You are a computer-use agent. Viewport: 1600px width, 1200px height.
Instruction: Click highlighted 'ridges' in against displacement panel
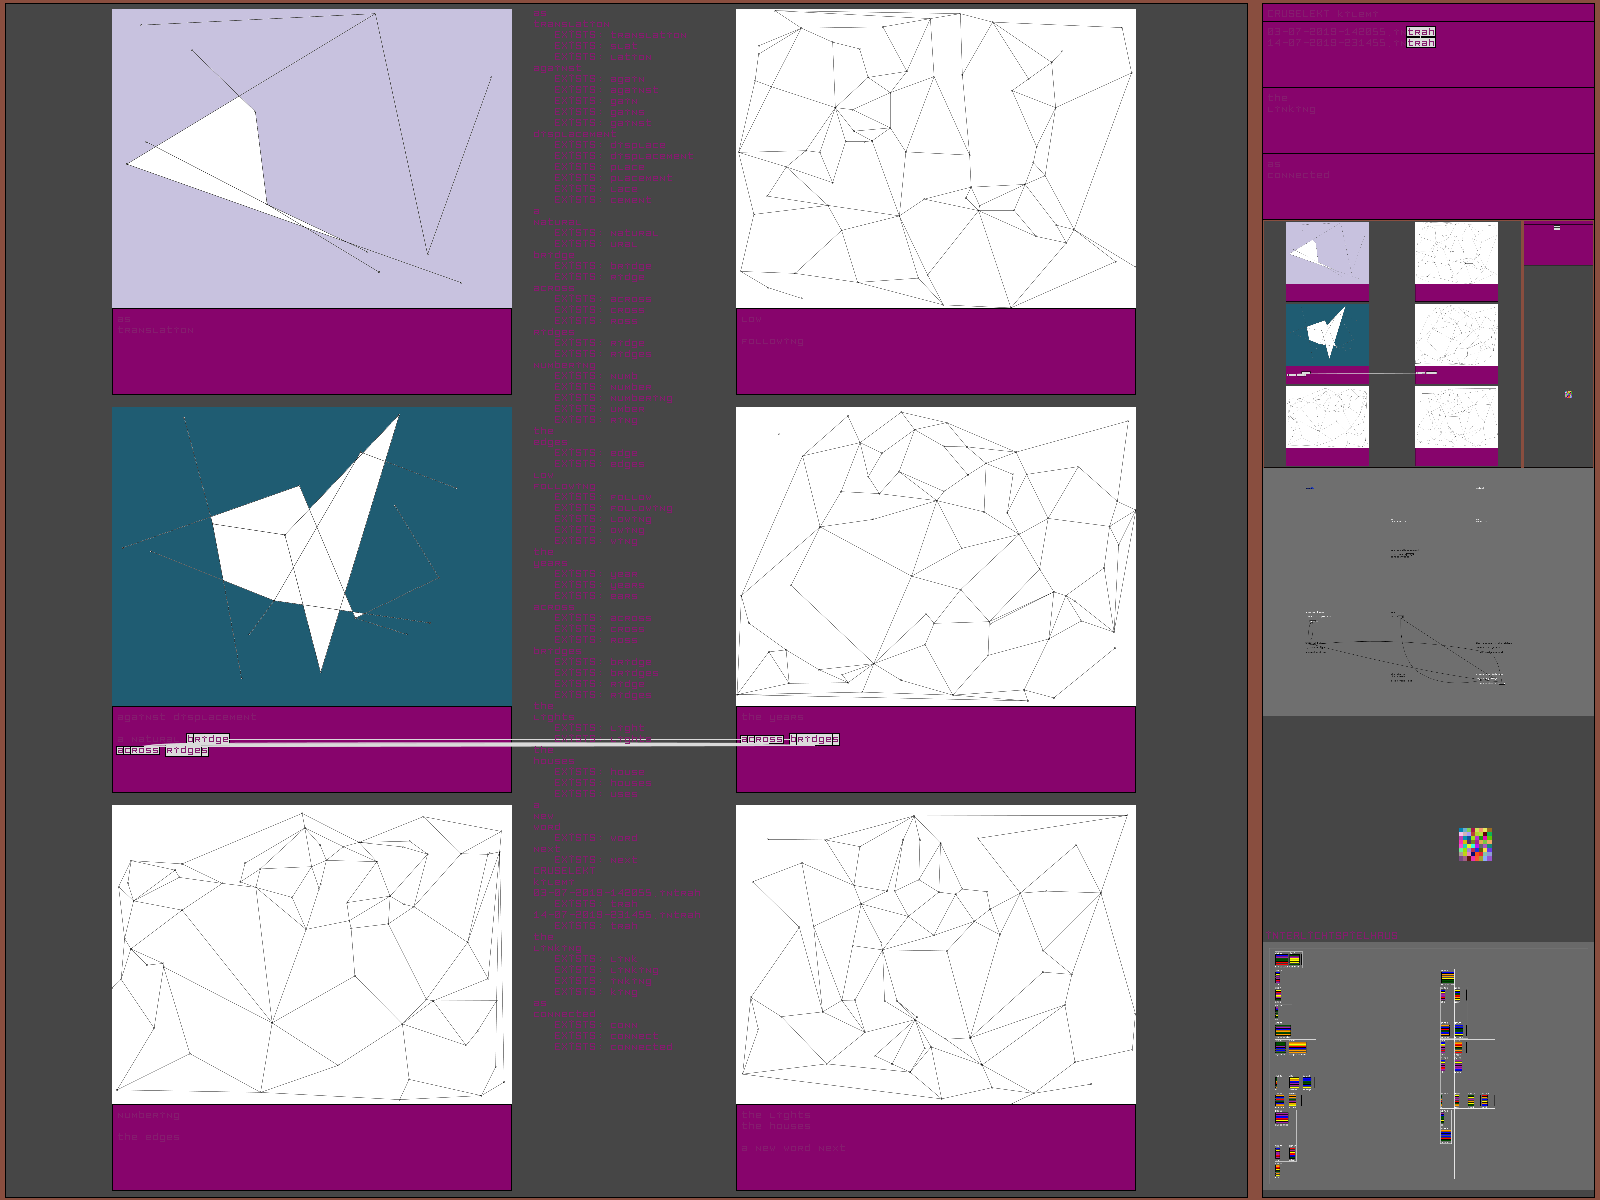(187, 750)
